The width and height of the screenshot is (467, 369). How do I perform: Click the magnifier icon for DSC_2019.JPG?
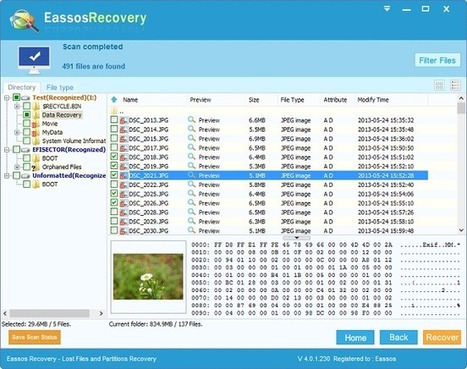191,166
